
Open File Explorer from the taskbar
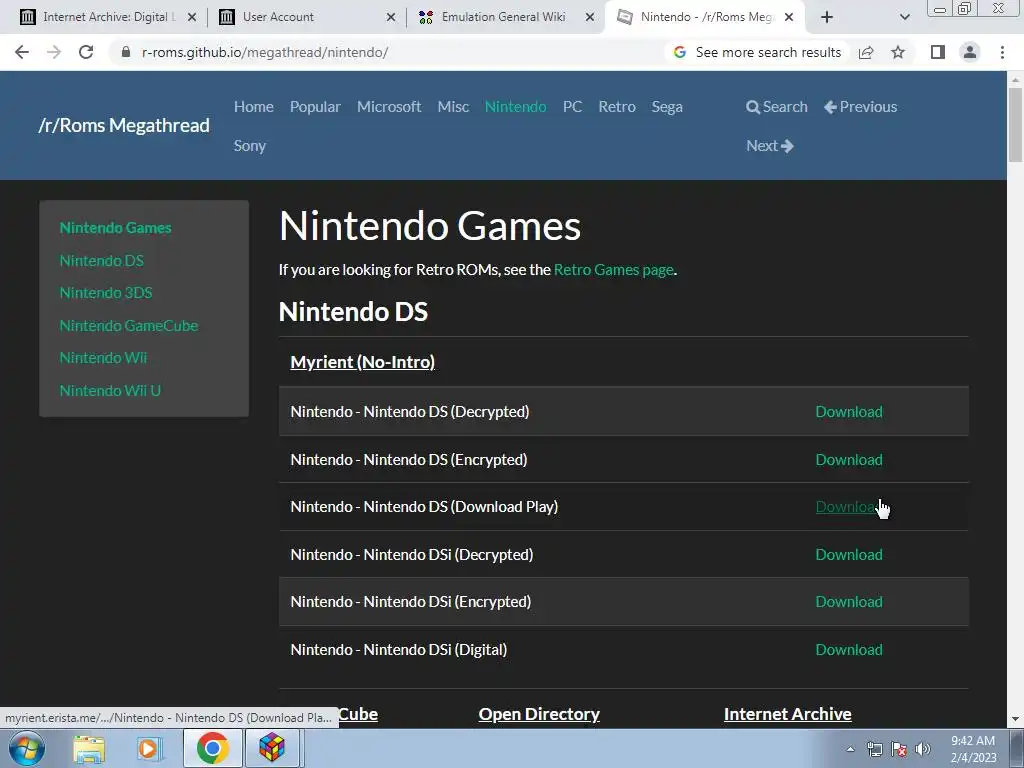coord(89,748)
